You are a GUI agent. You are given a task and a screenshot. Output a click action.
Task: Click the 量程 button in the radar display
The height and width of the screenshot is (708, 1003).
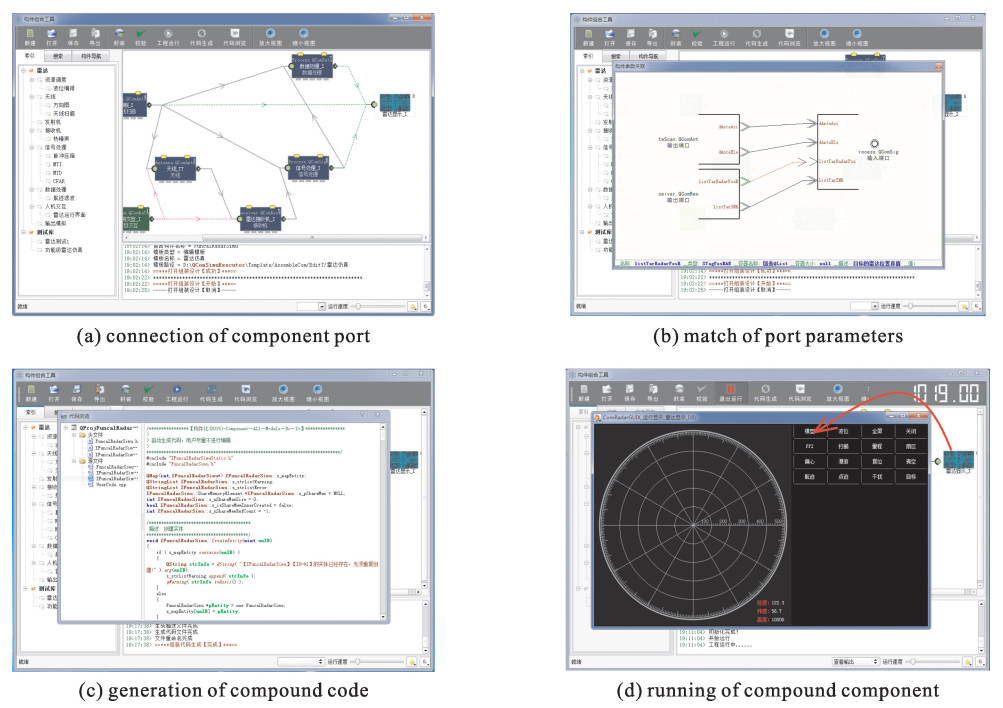point(877,446)
